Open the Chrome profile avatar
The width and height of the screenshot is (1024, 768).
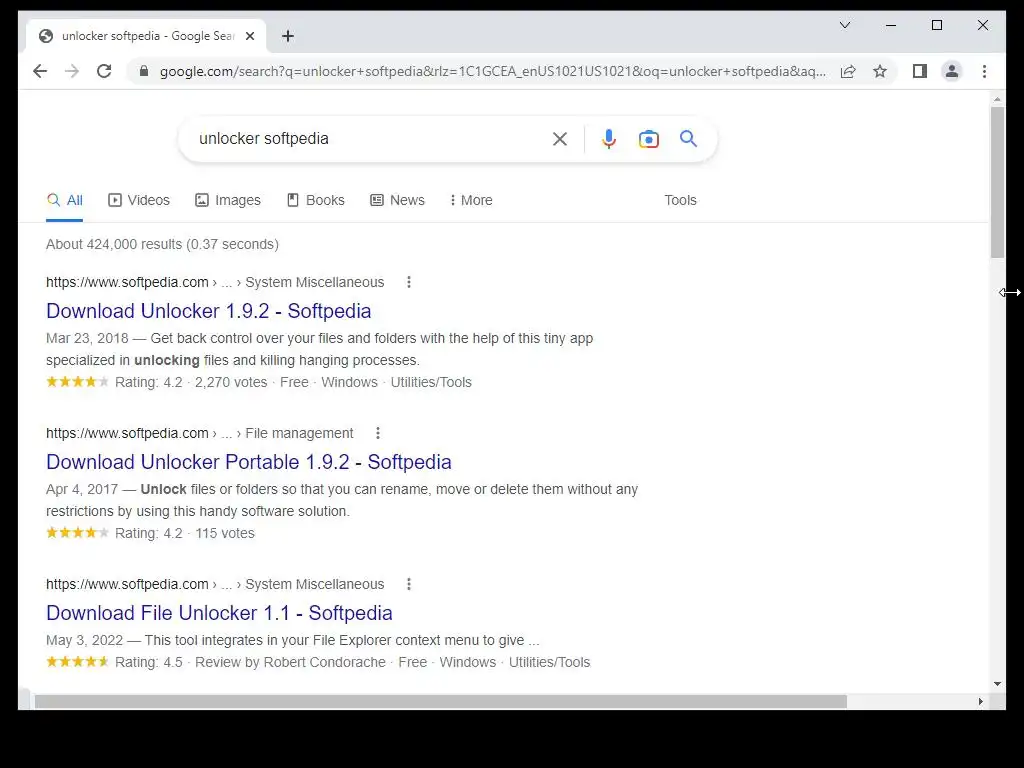(952, 71)
